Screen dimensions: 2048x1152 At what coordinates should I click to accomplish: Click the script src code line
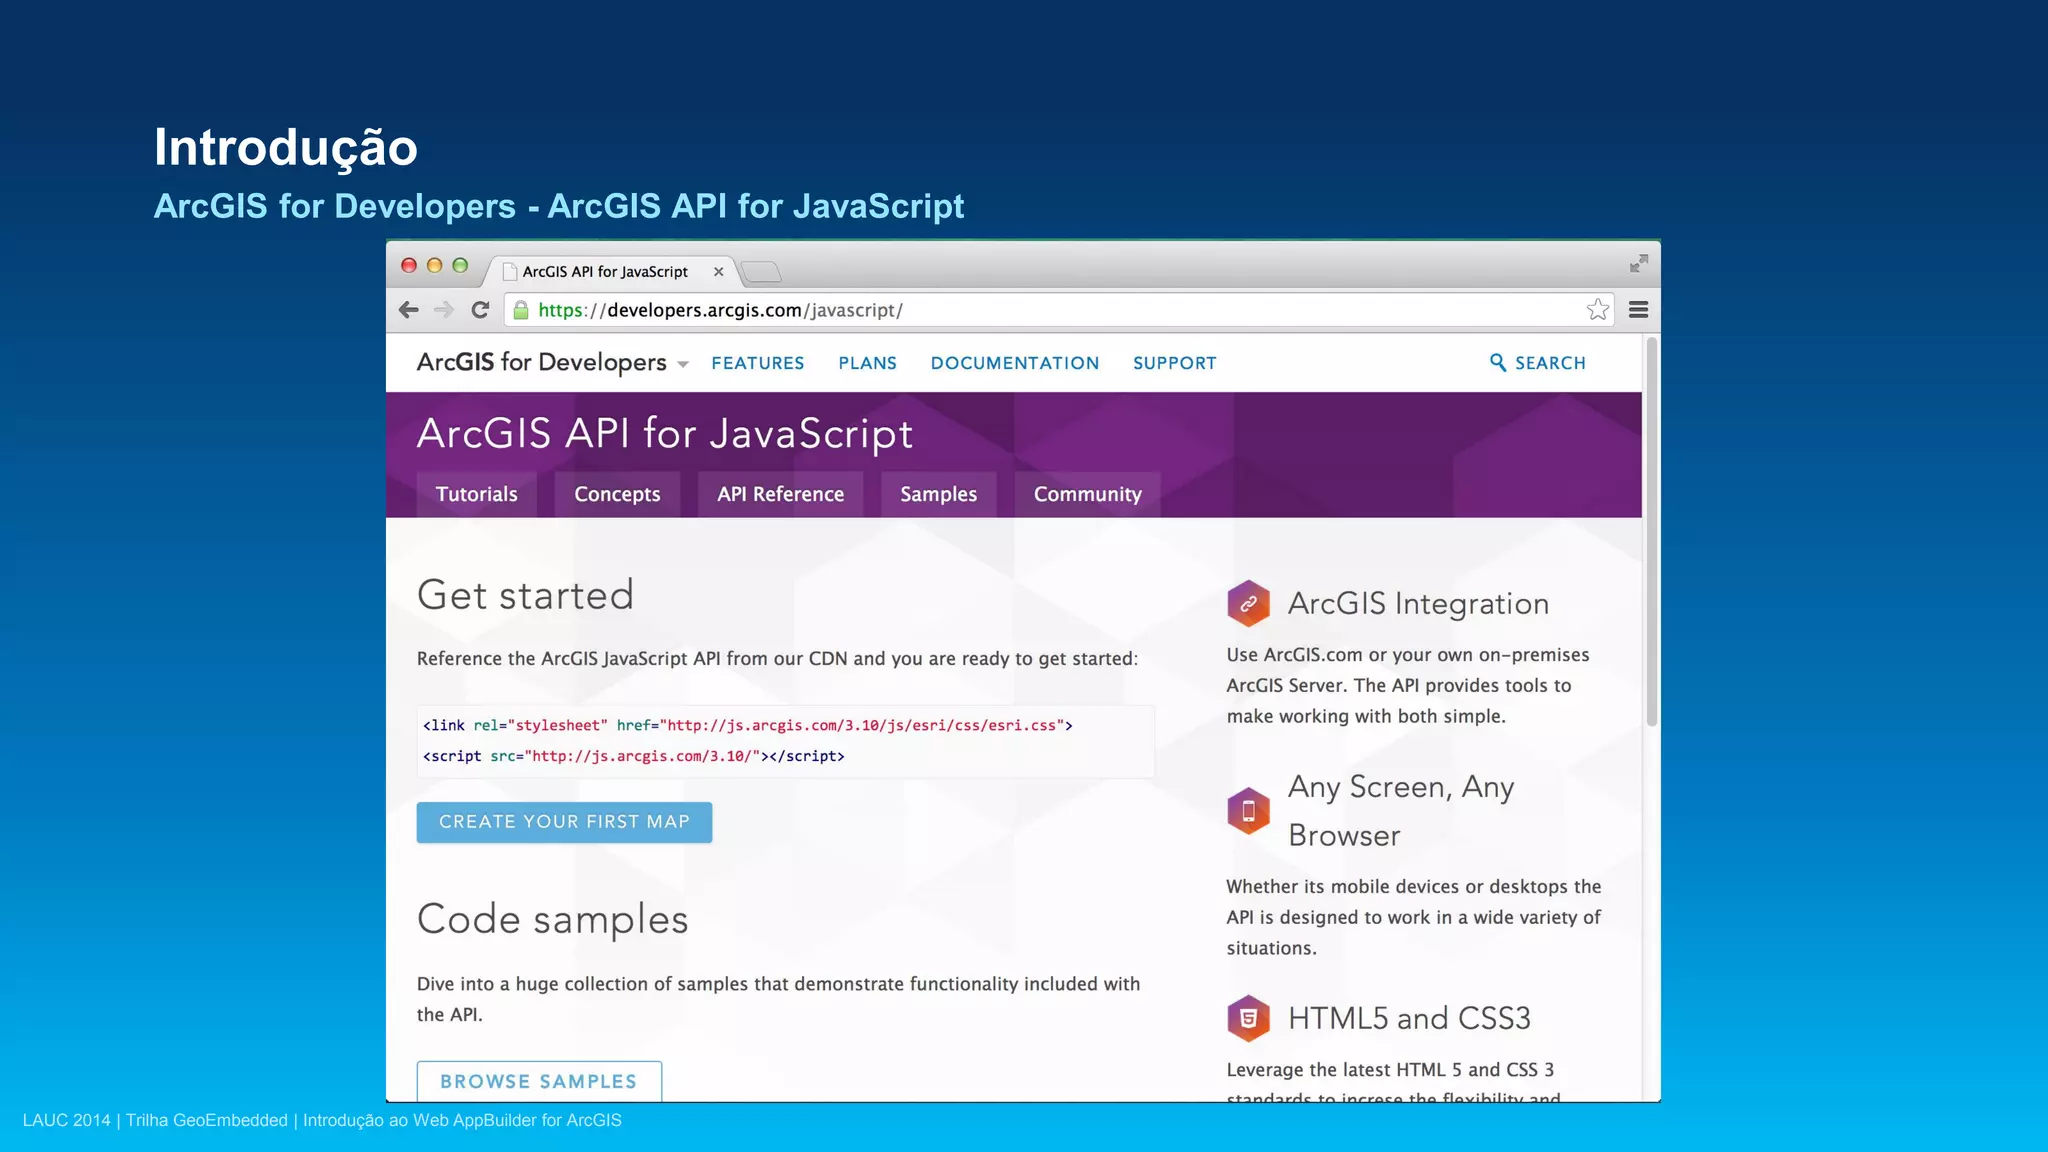click(x=633, y=756)
